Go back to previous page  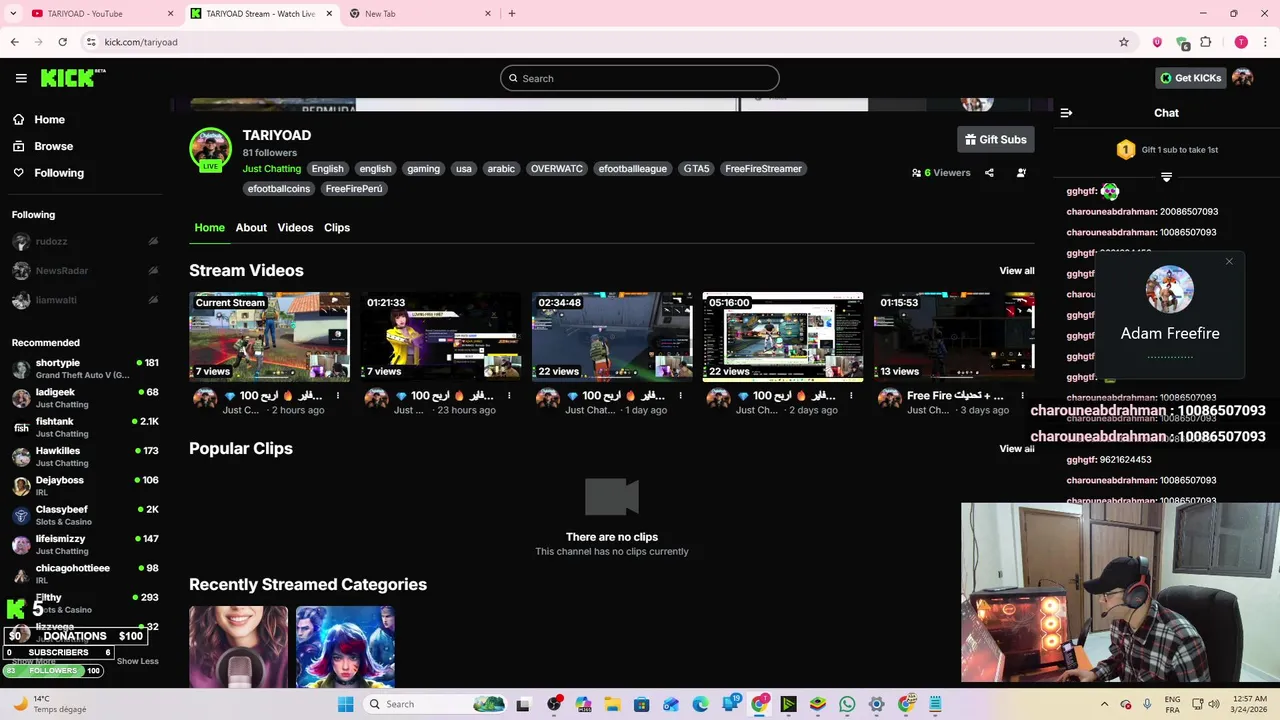(x=14, y=42)
